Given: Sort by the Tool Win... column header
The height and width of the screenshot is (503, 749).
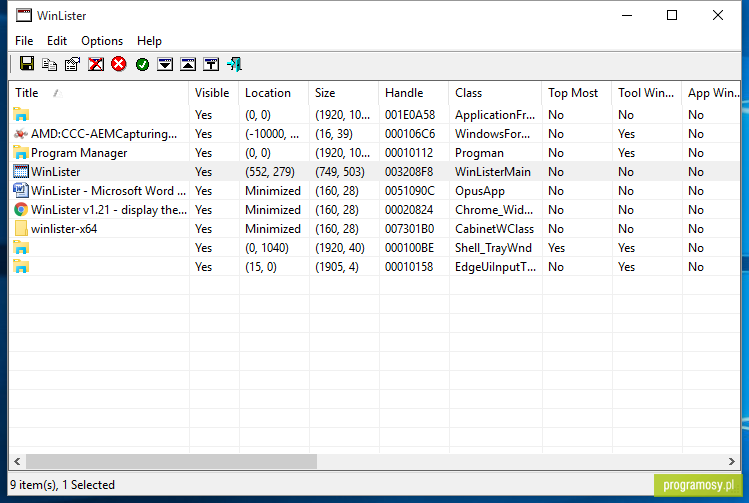Looking at the screenshot, I should pyautogui.click(x=647, y=93).
